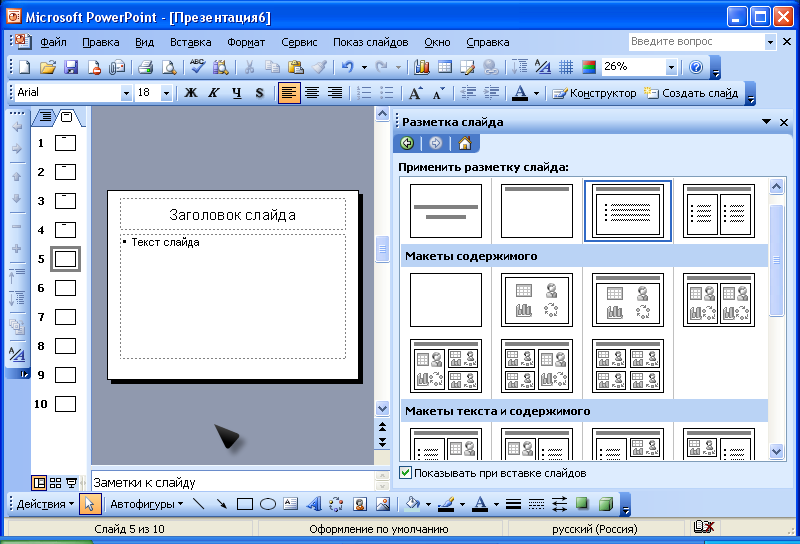800x544 pixels.
Task: Open the 'Вставка' menu
Action: click(190, 42)
